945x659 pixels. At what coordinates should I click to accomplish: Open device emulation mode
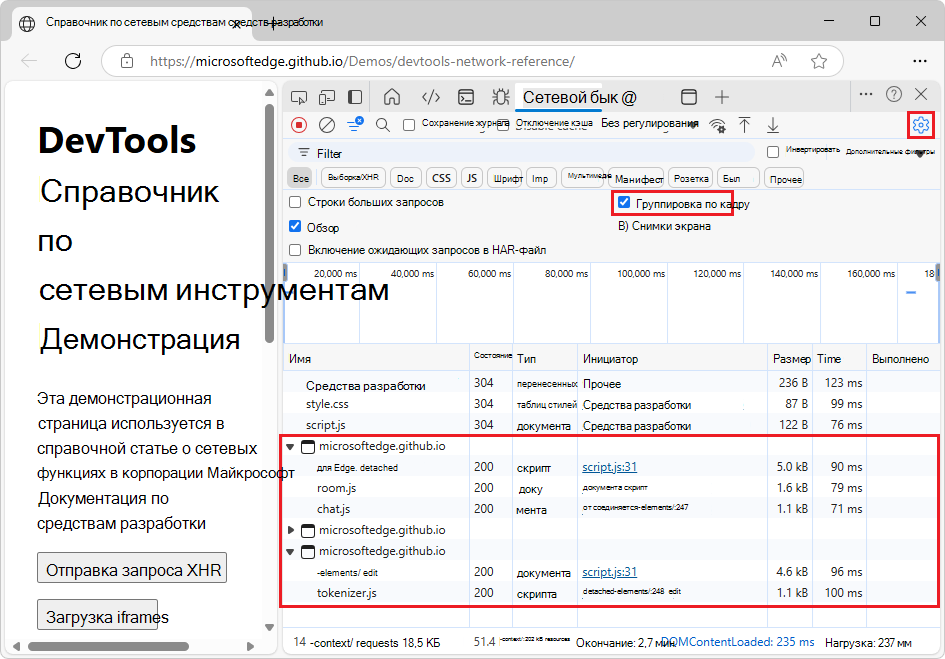(x=326, y=96)
